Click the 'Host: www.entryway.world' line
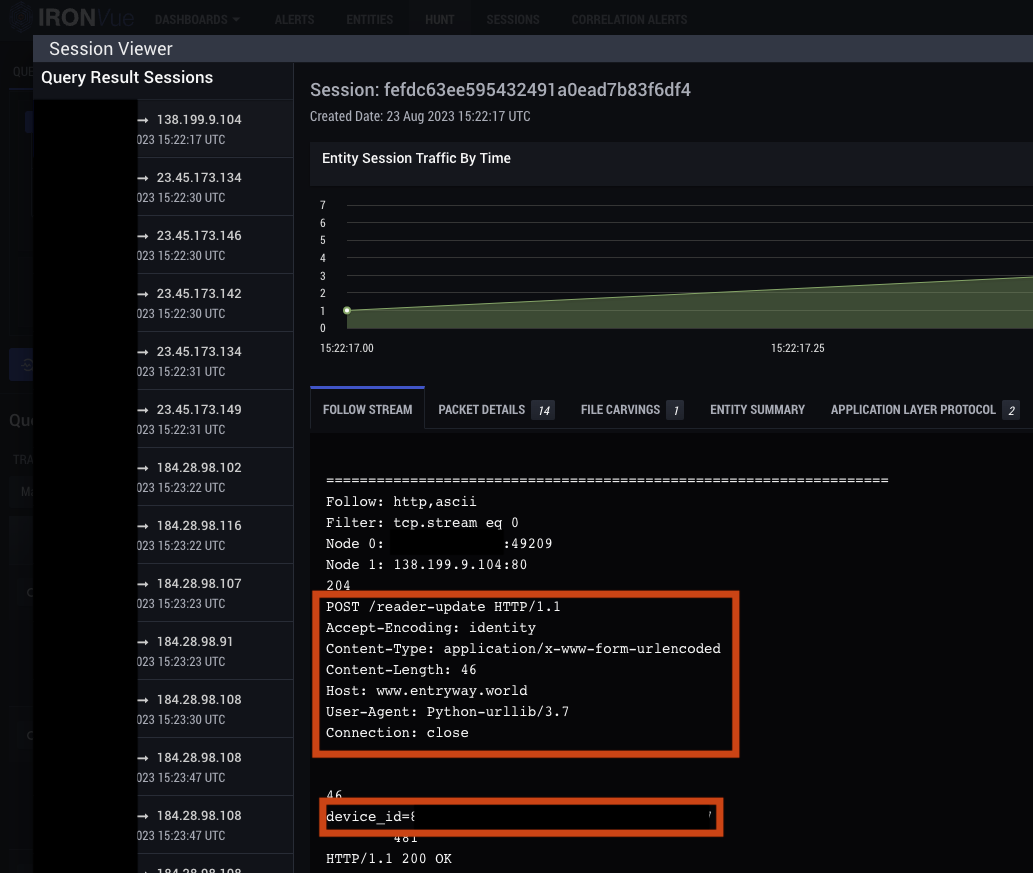This screenshot has height=873, width=1033. (426, 690)
